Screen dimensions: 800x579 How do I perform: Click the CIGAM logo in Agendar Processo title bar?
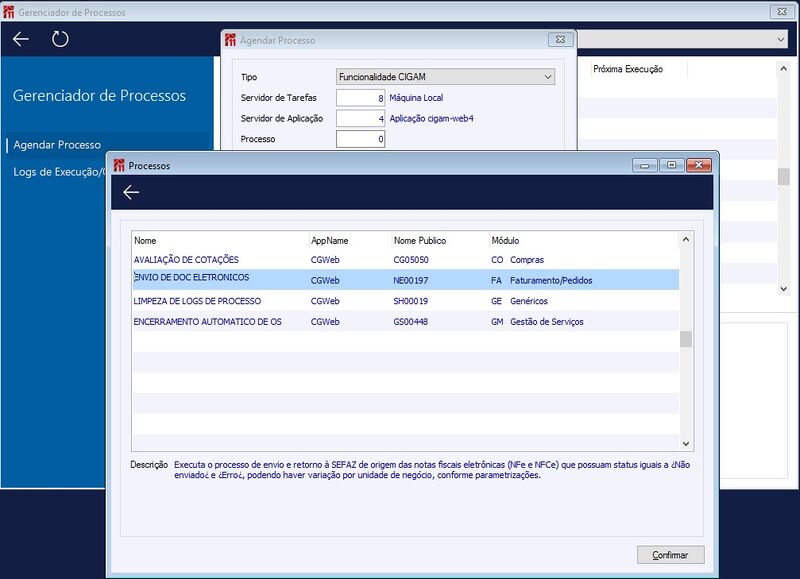[x=231, y=40]
